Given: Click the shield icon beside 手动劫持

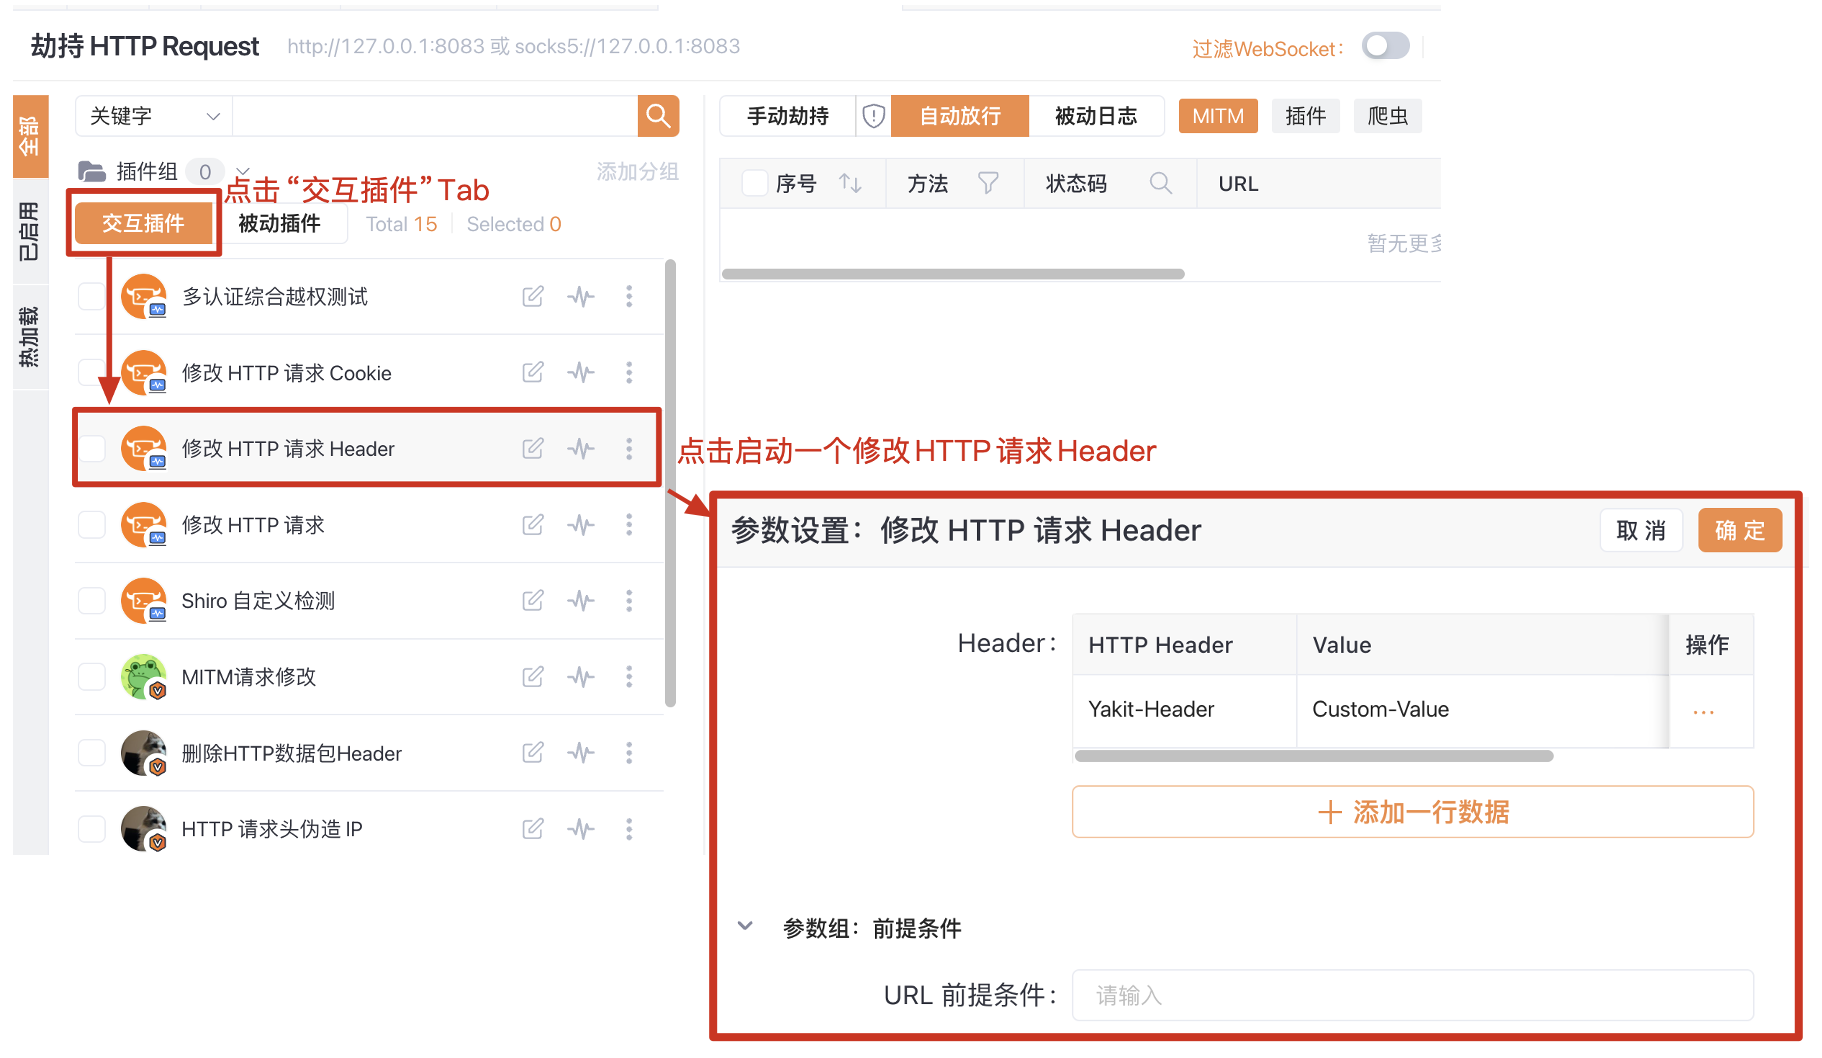Looking at the screenshot, I should [x=874, y=116].
